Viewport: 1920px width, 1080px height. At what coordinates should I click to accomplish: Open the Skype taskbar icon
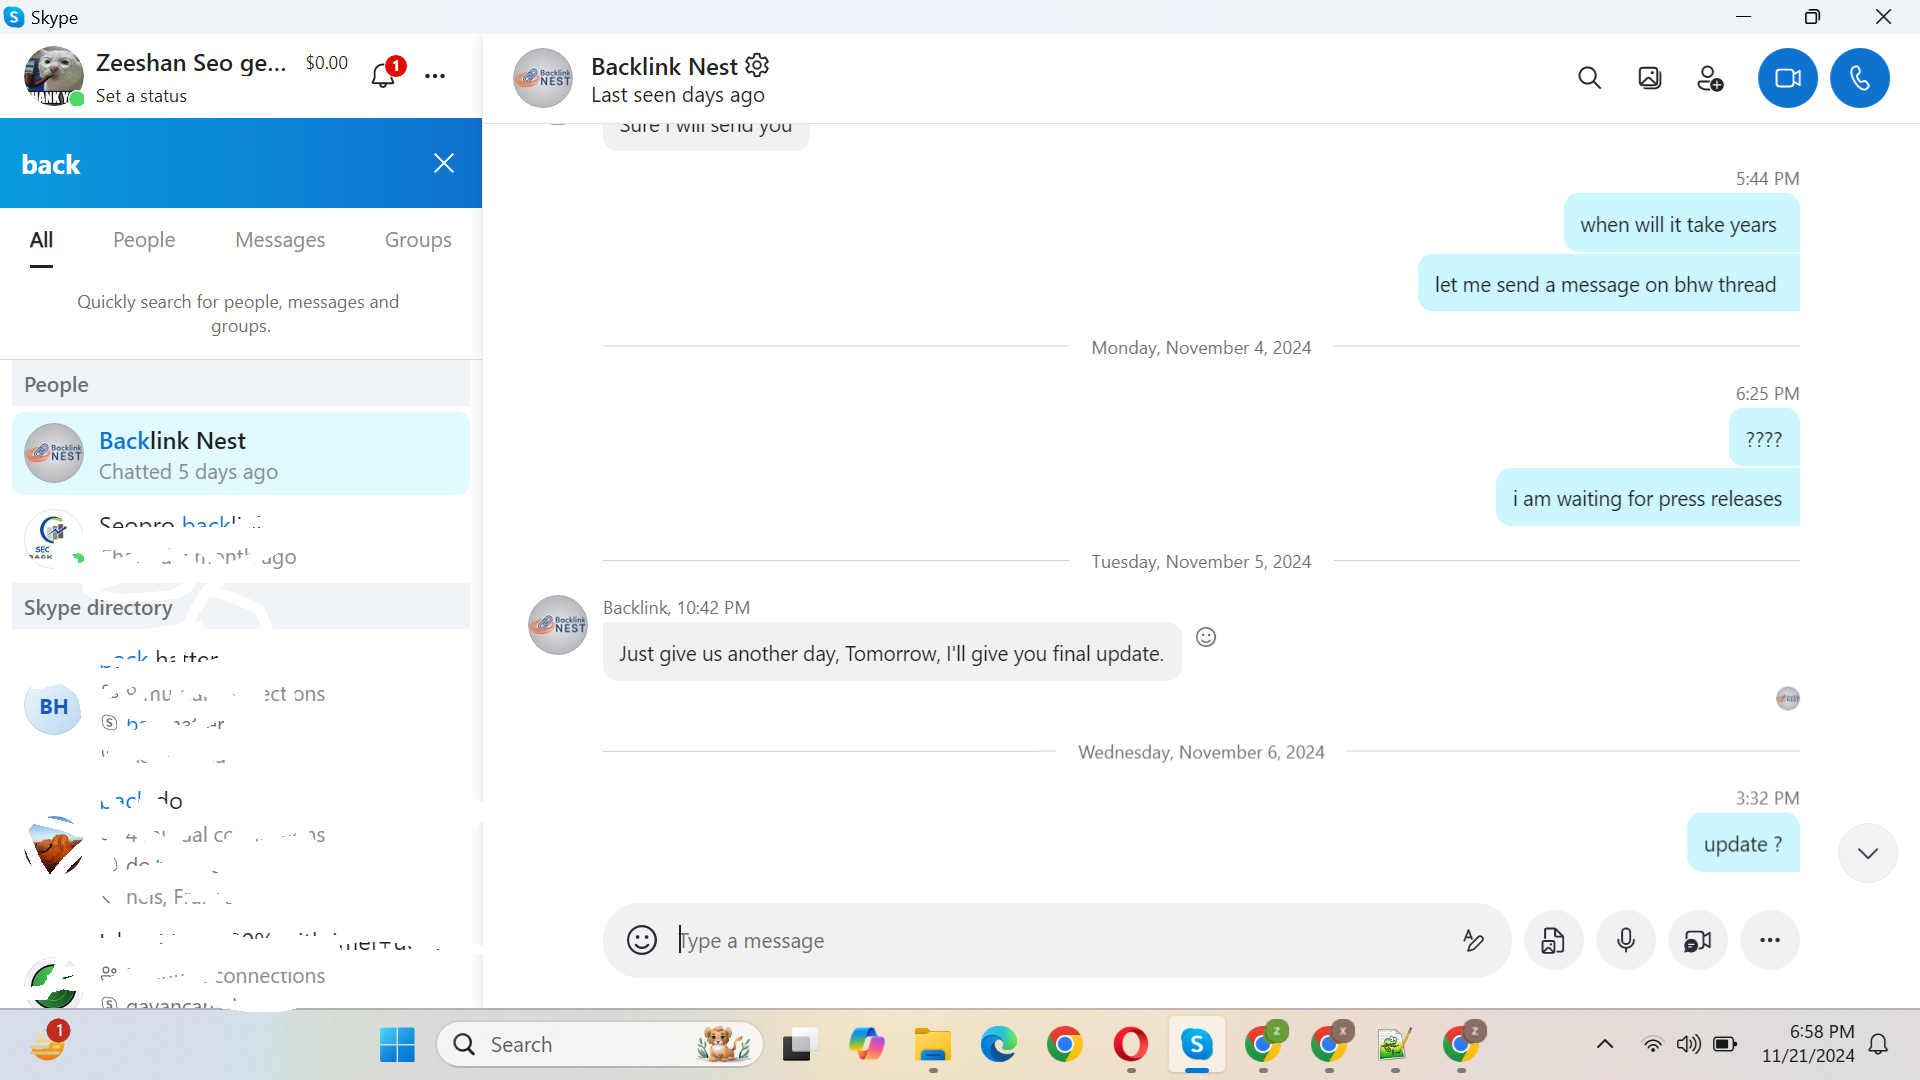pyautogui.click(x=1196, y=1045)
